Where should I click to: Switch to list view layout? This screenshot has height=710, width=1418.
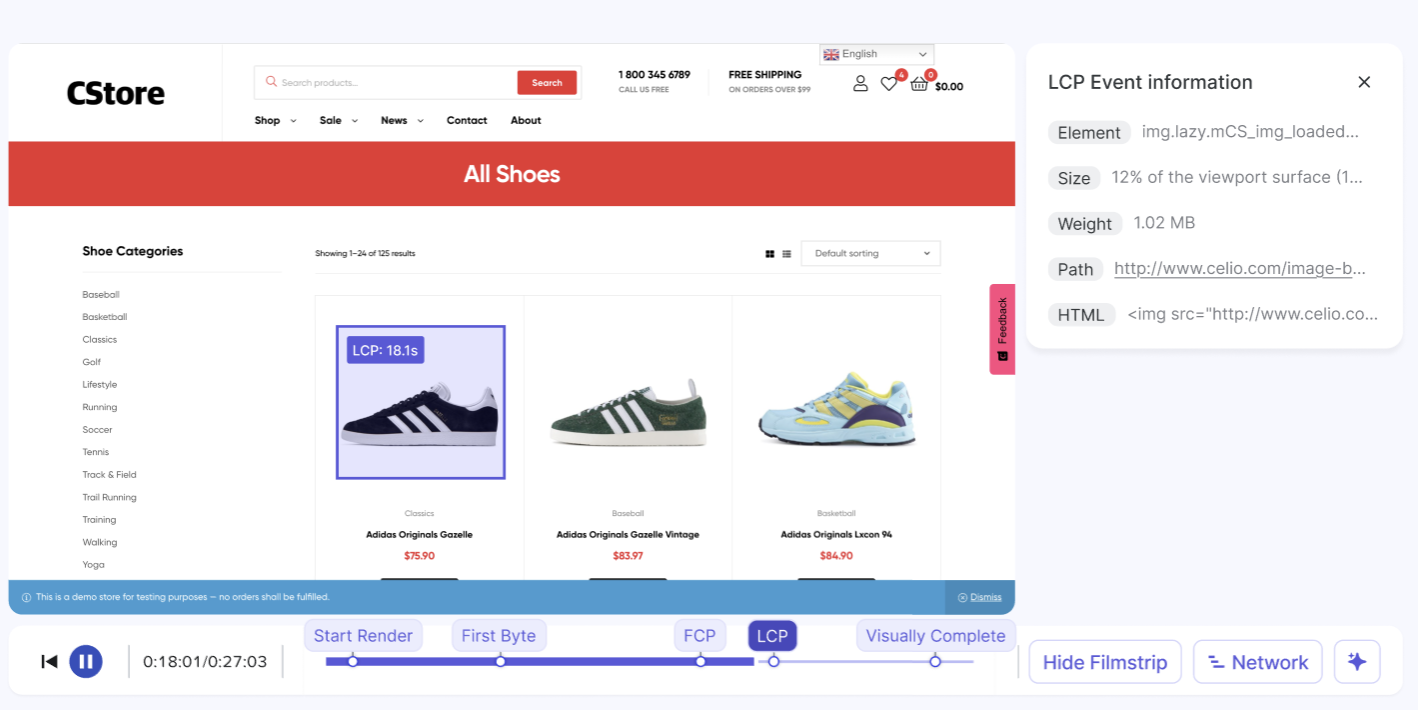(x=787, y=254)
